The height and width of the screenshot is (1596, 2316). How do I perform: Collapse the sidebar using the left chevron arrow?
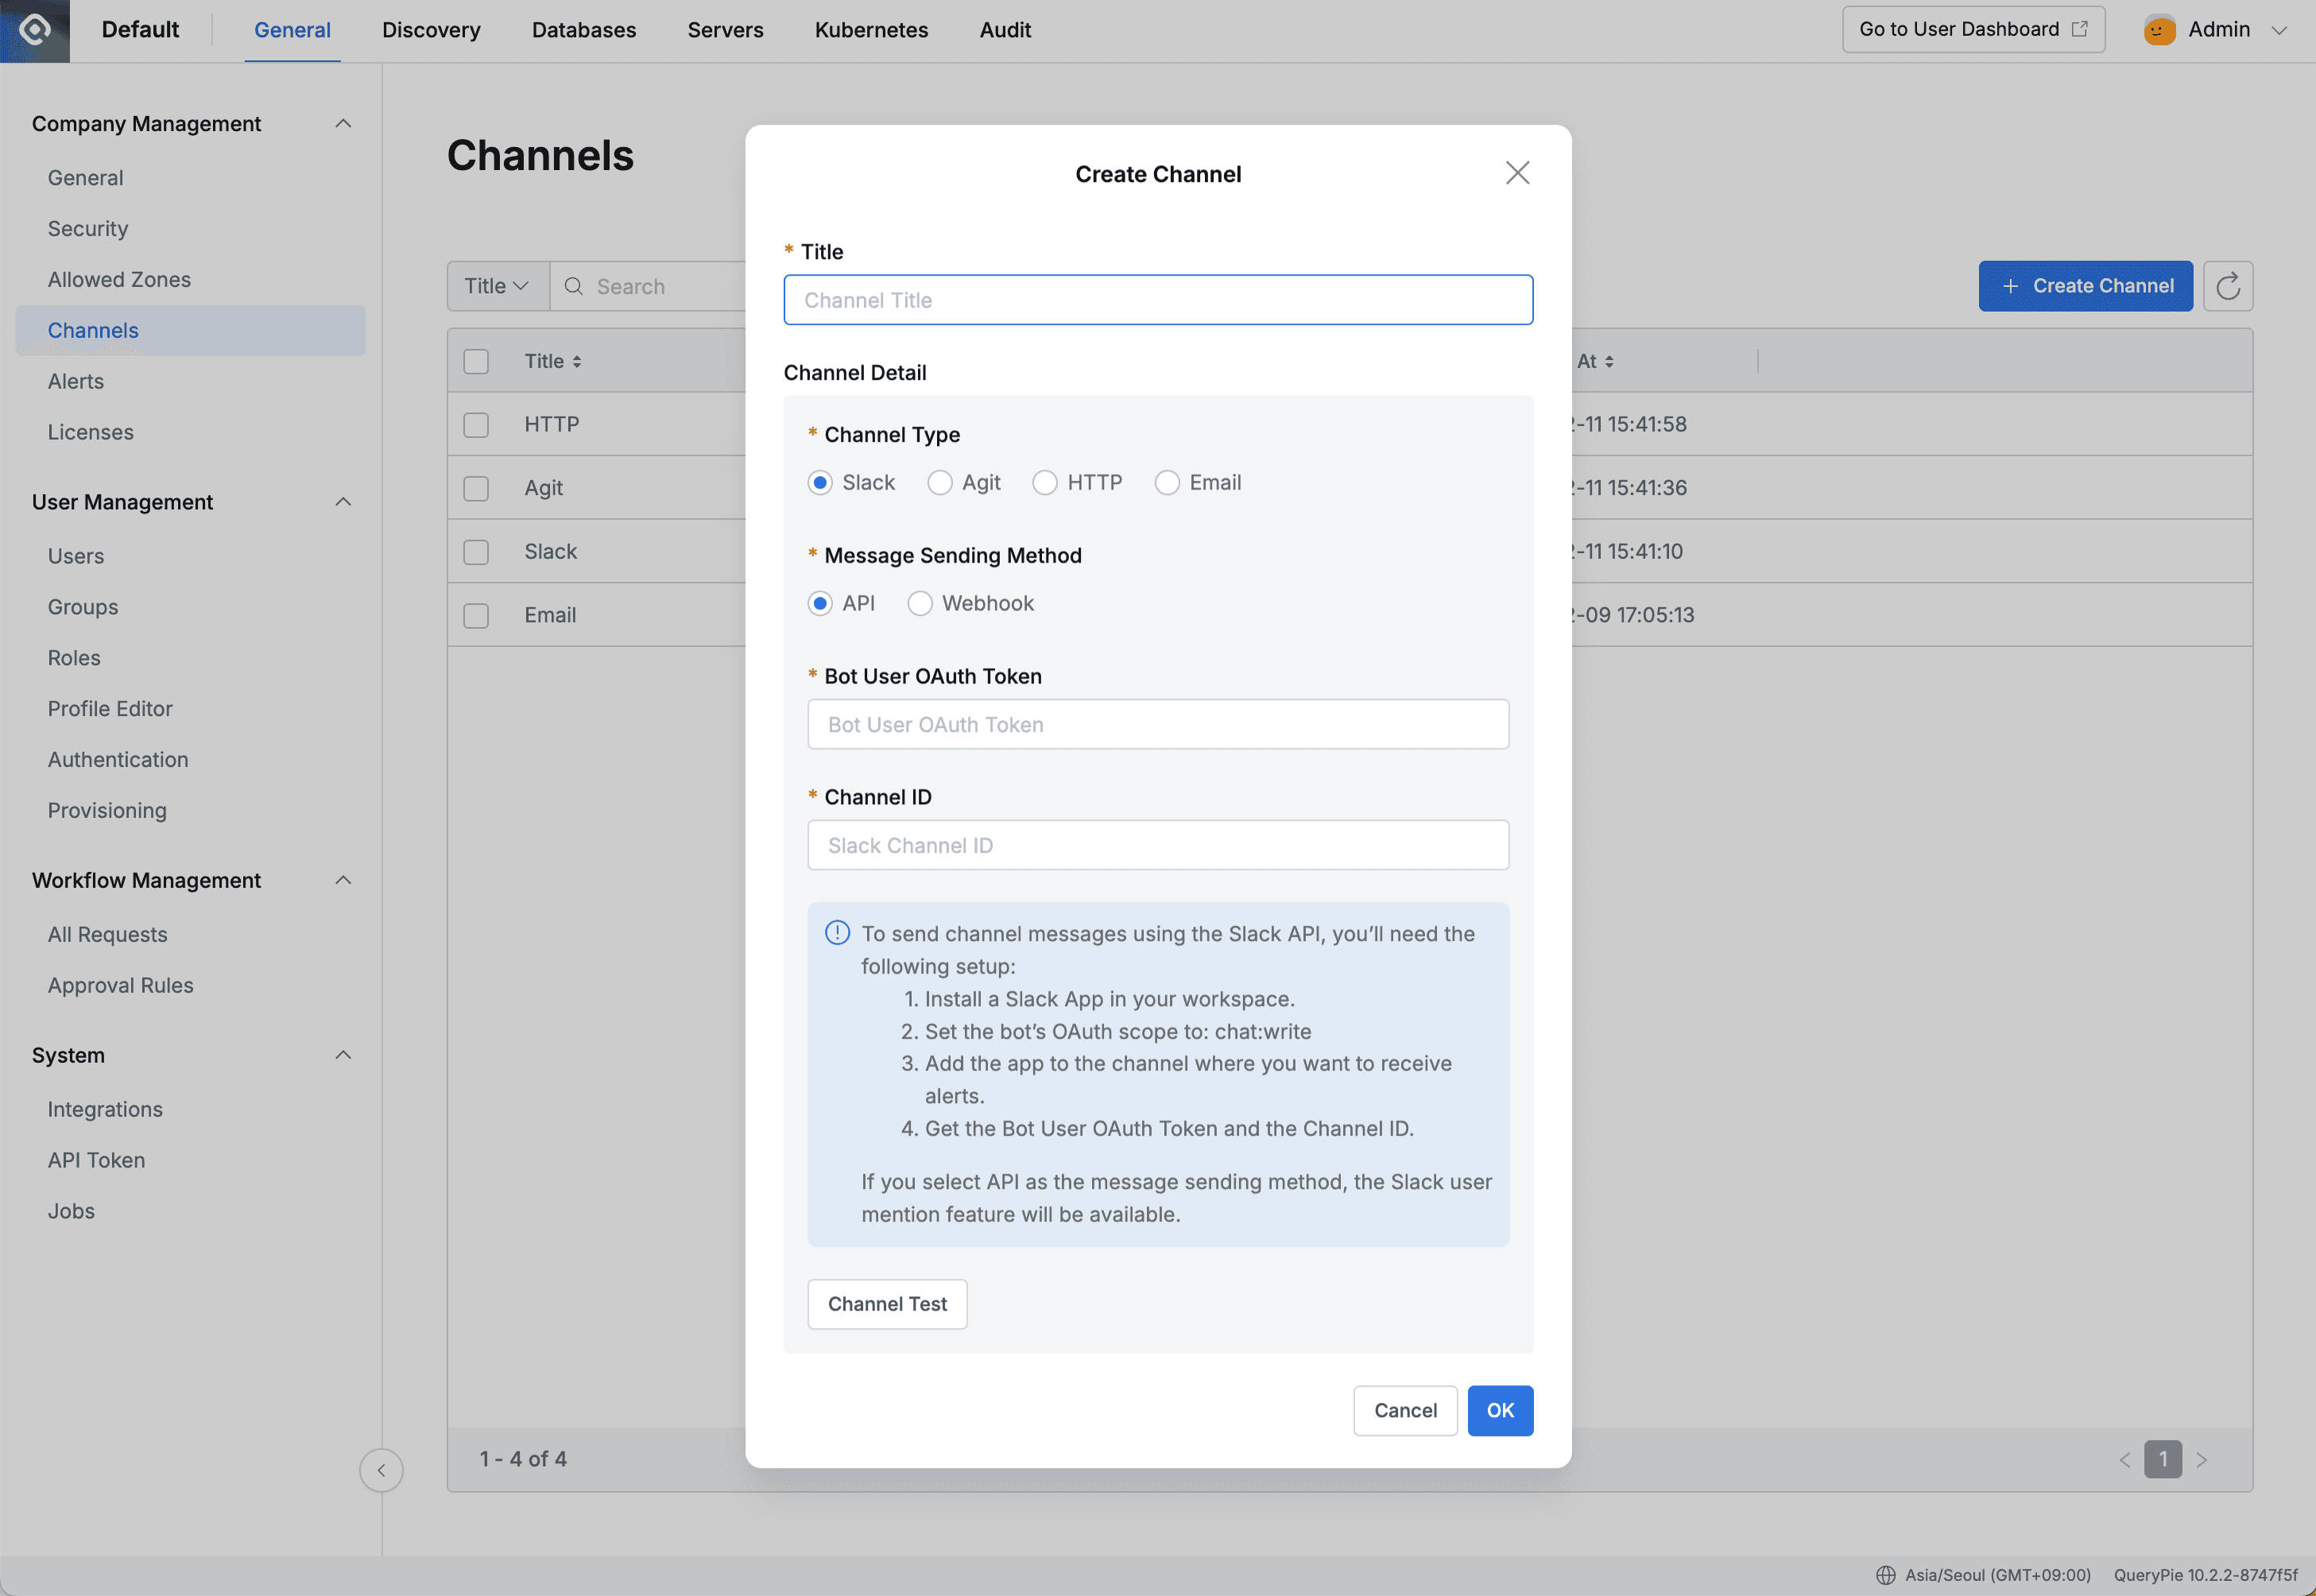pyautogui.click(x=381, y=1470)
